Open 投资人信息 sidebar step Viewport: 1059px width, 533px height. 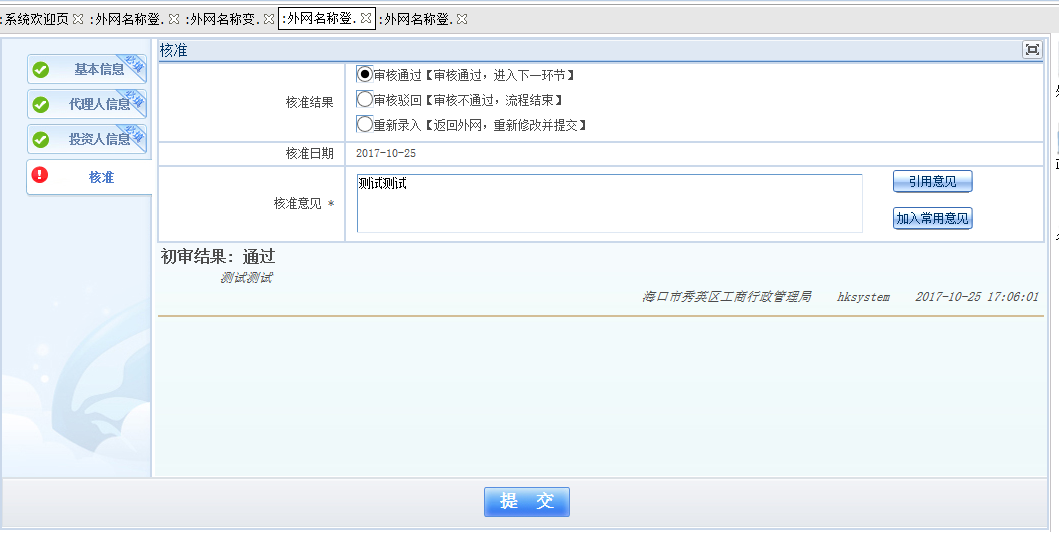87,139
